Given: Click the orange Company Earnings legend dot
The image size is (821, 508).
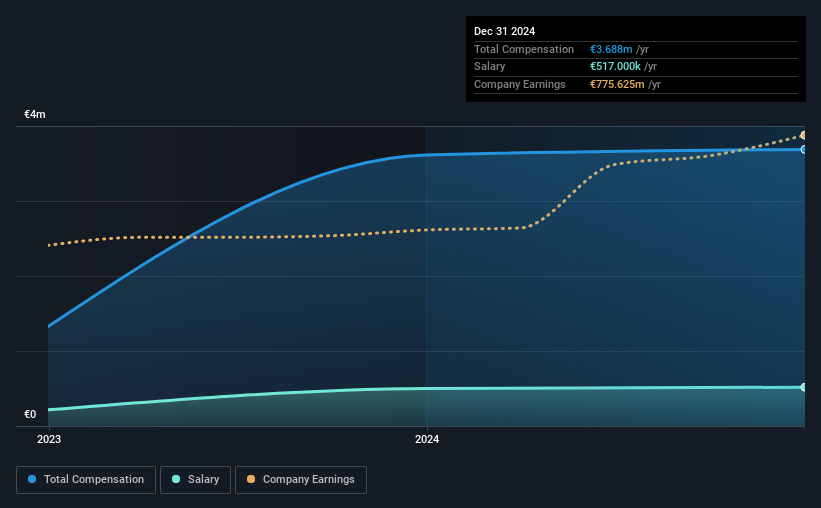Looking at the screenshot, I should point(251,479).
